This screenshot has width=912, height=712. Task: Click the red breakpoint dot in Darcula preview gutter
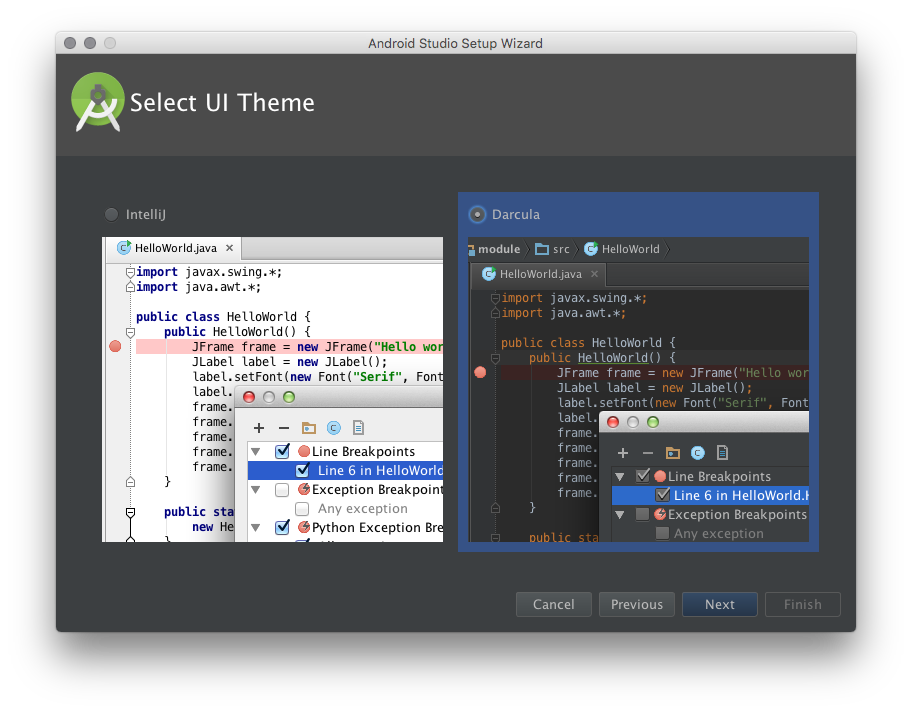(480, 372)
